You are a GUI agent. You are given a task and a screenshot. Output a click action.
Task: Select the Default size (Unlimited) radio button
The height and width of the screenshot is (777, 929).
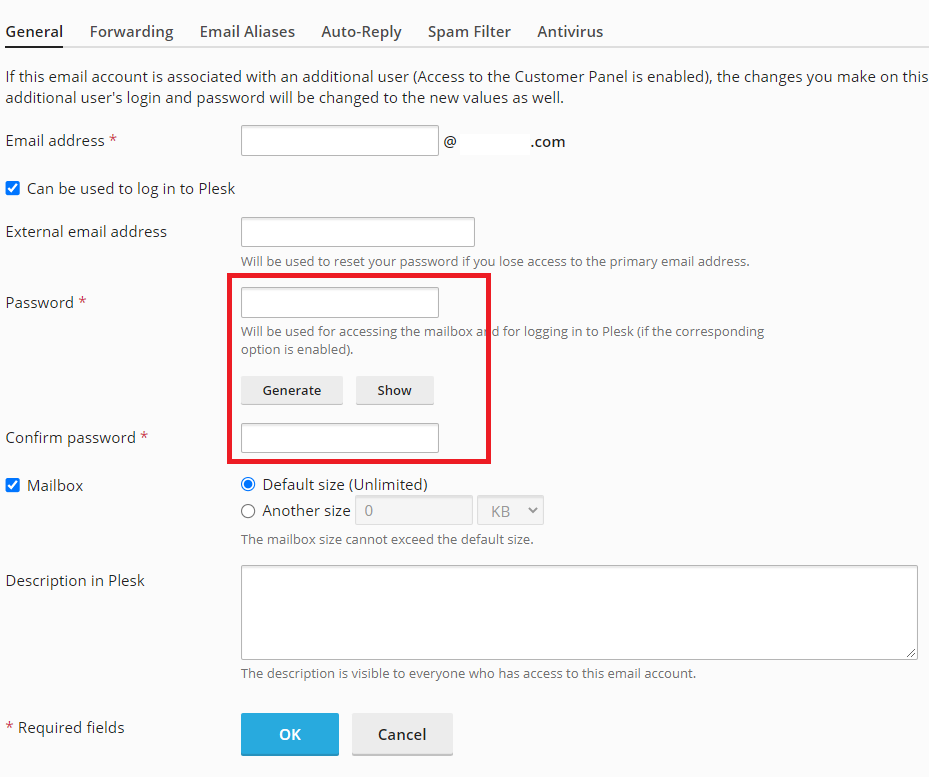coord(248,484)
